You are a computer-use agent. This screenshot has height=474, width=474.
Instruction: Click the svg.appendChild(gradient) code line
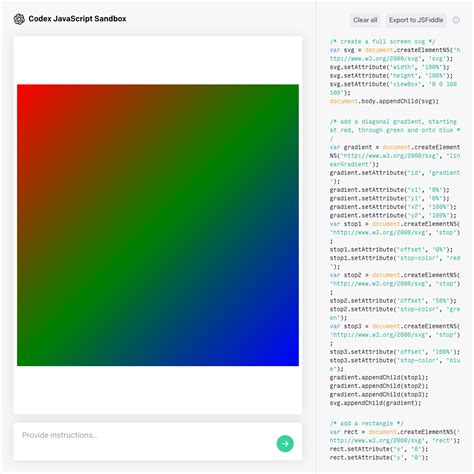[375, 403]
